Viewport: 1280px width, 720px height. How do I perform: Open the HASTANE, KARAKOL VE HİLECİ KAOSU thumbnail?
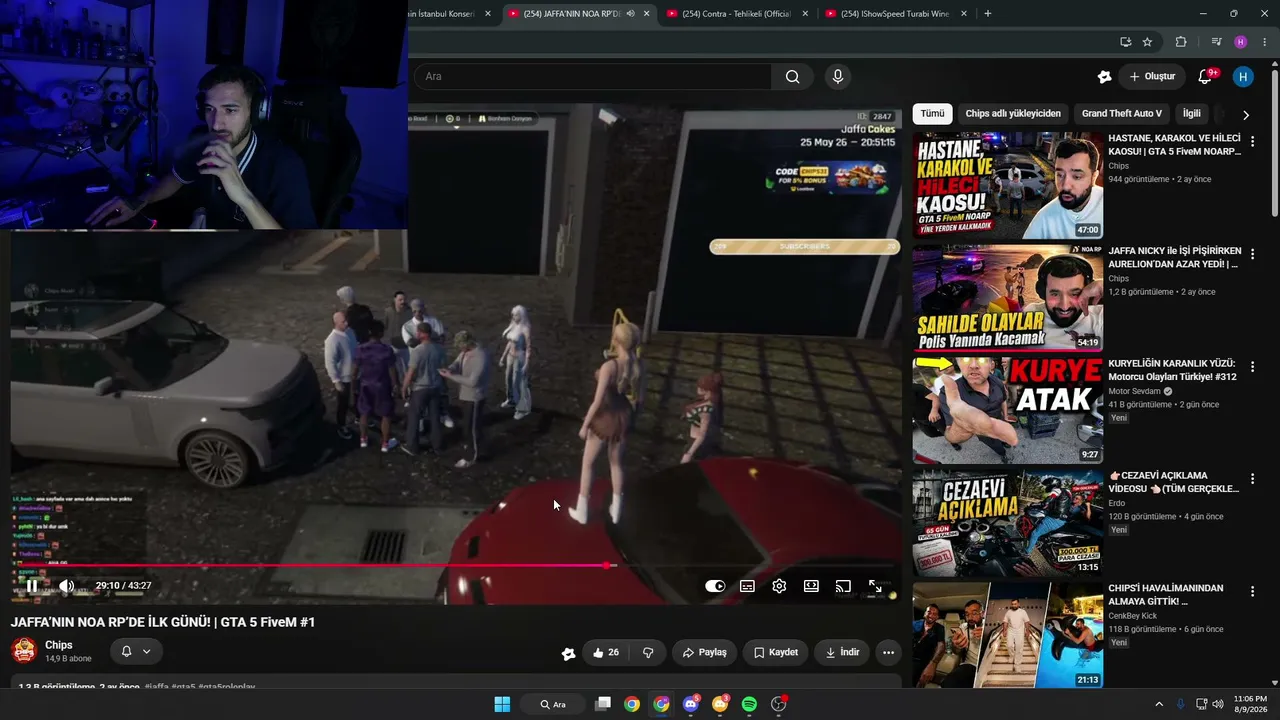[1008, 185]
